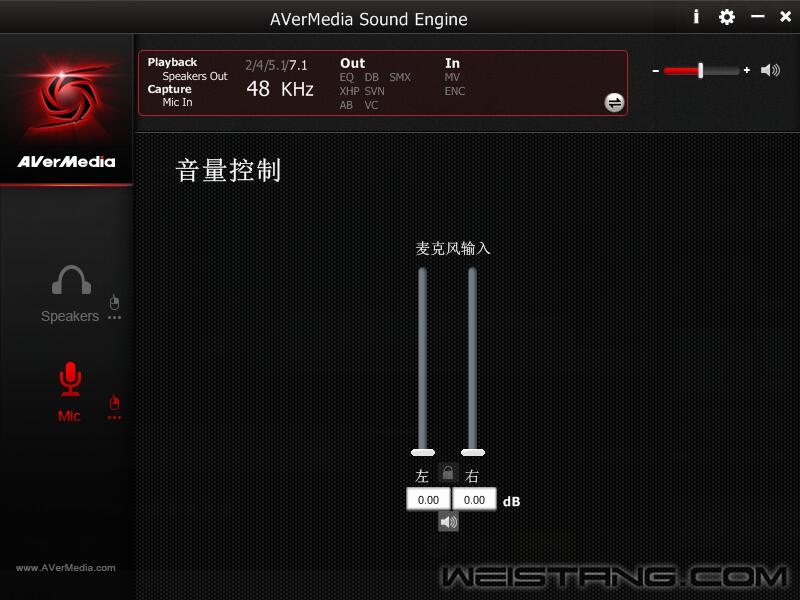Click the 48 KHz sample rate text
This screenshot has height=600, width=800.
280,89
